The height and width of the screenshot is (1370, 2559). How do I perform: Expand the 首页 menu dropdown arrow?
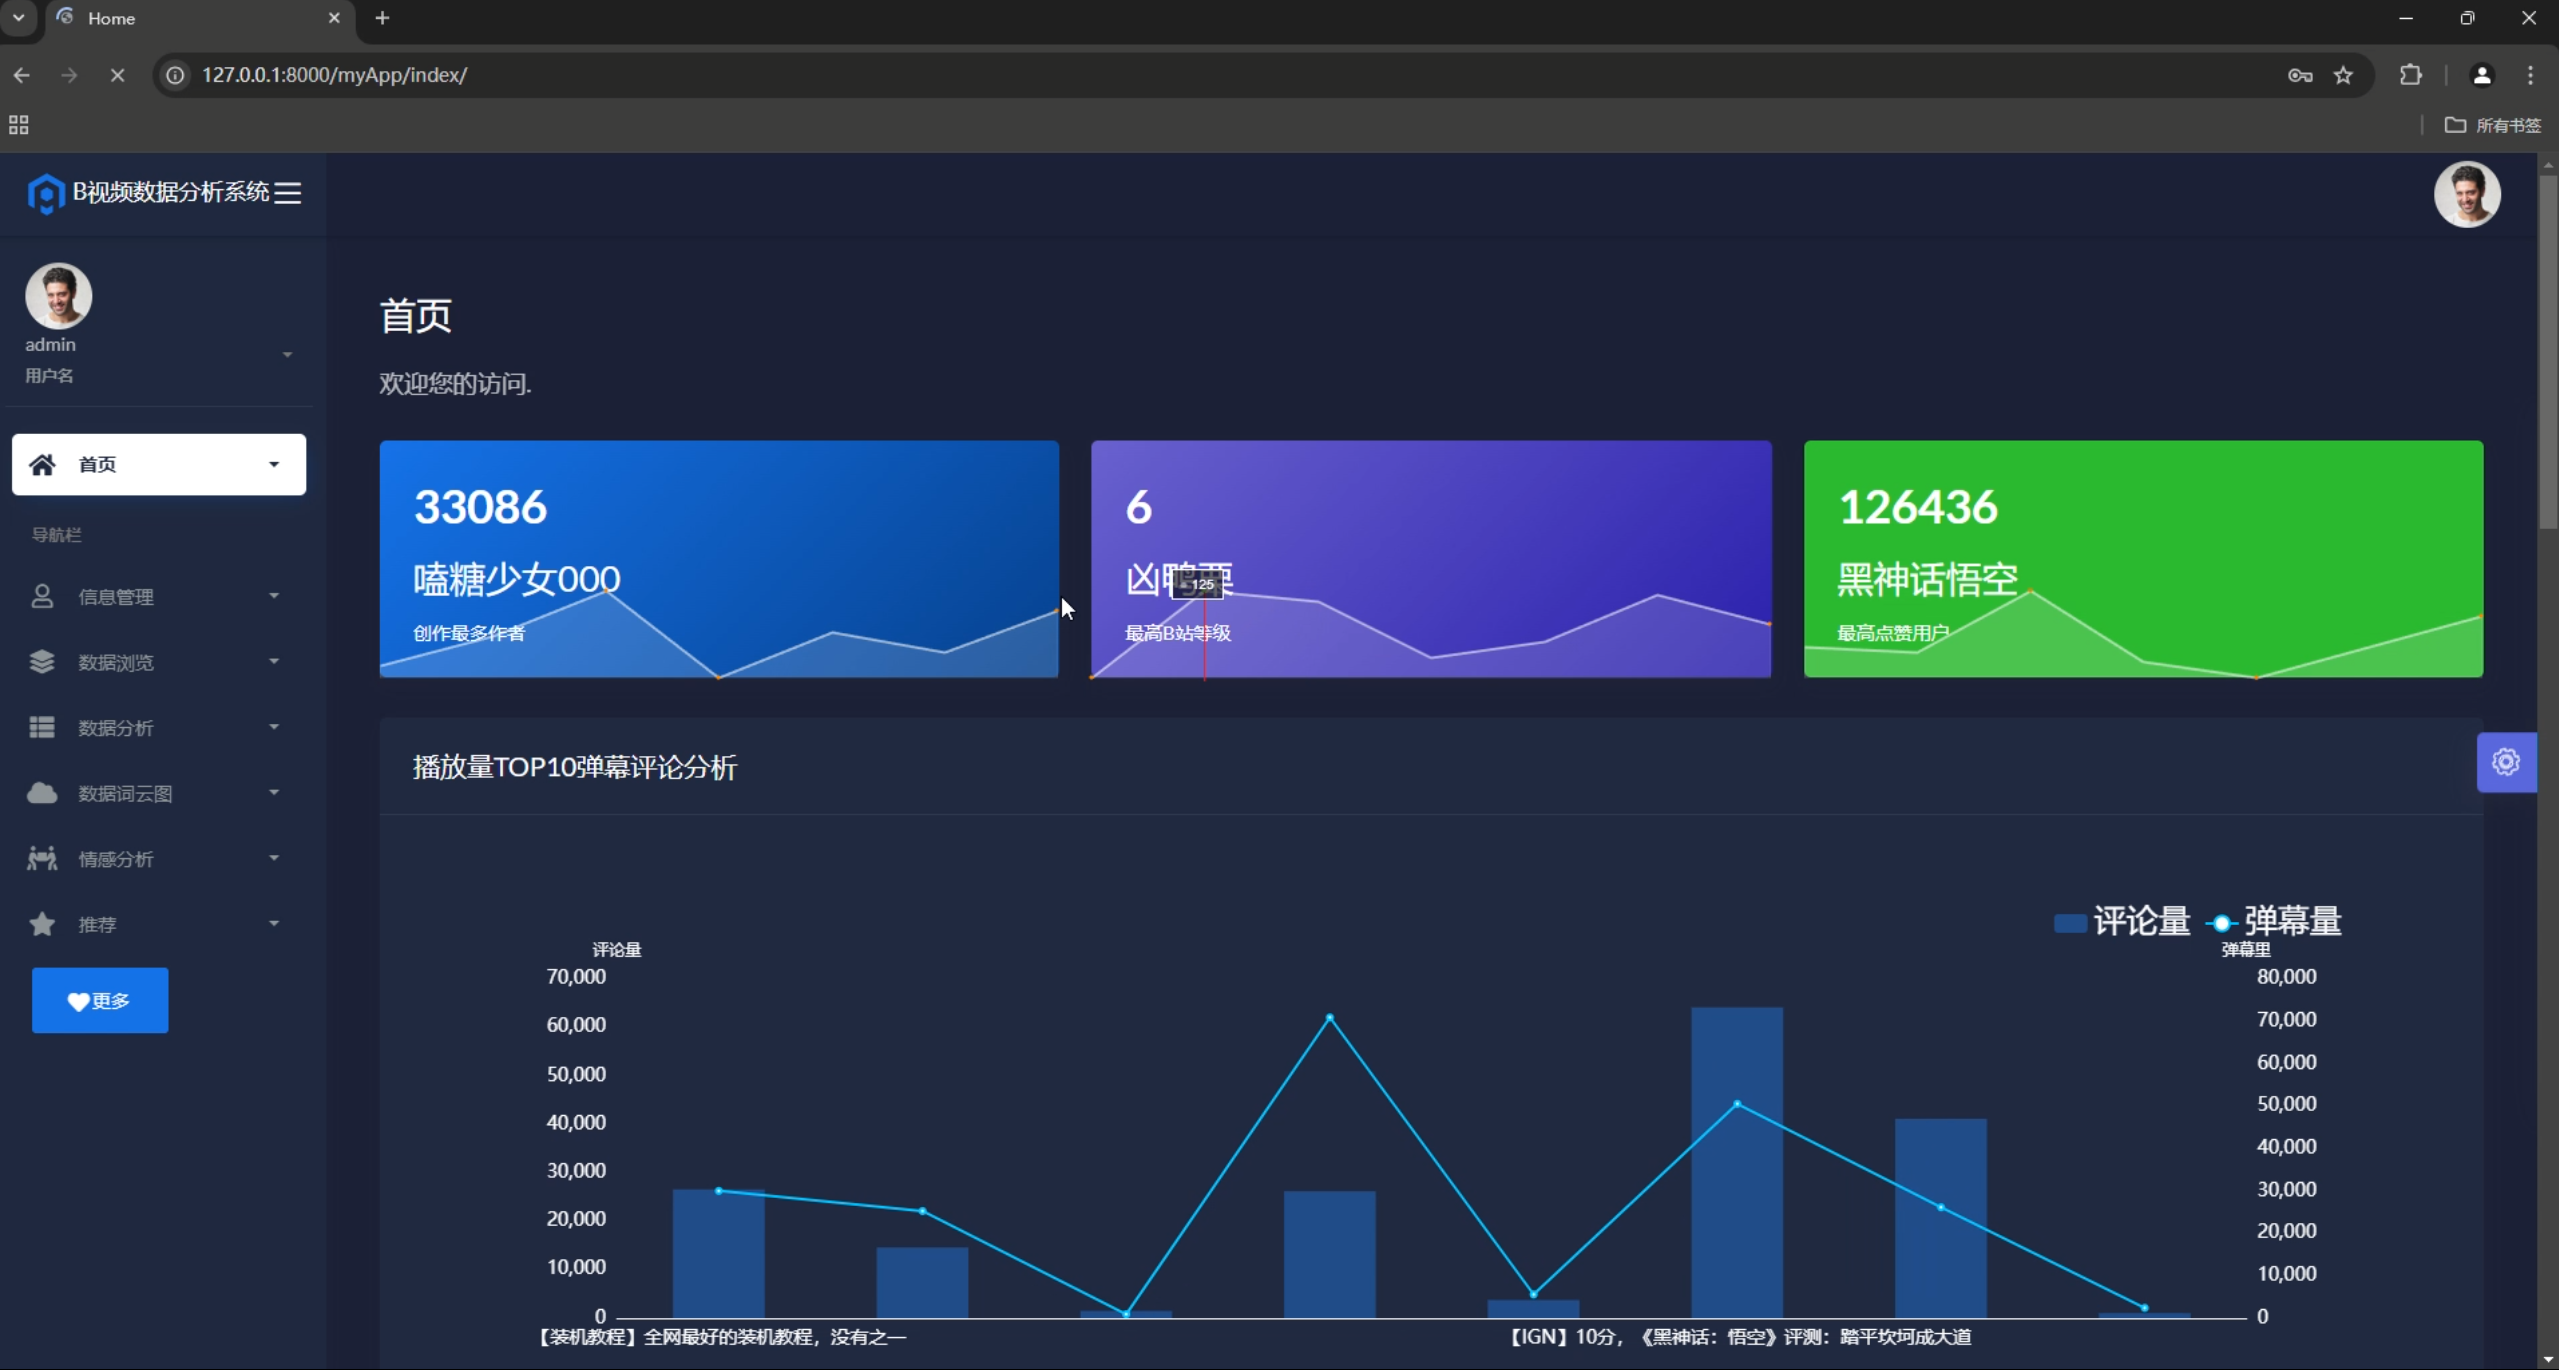[274, 464]
